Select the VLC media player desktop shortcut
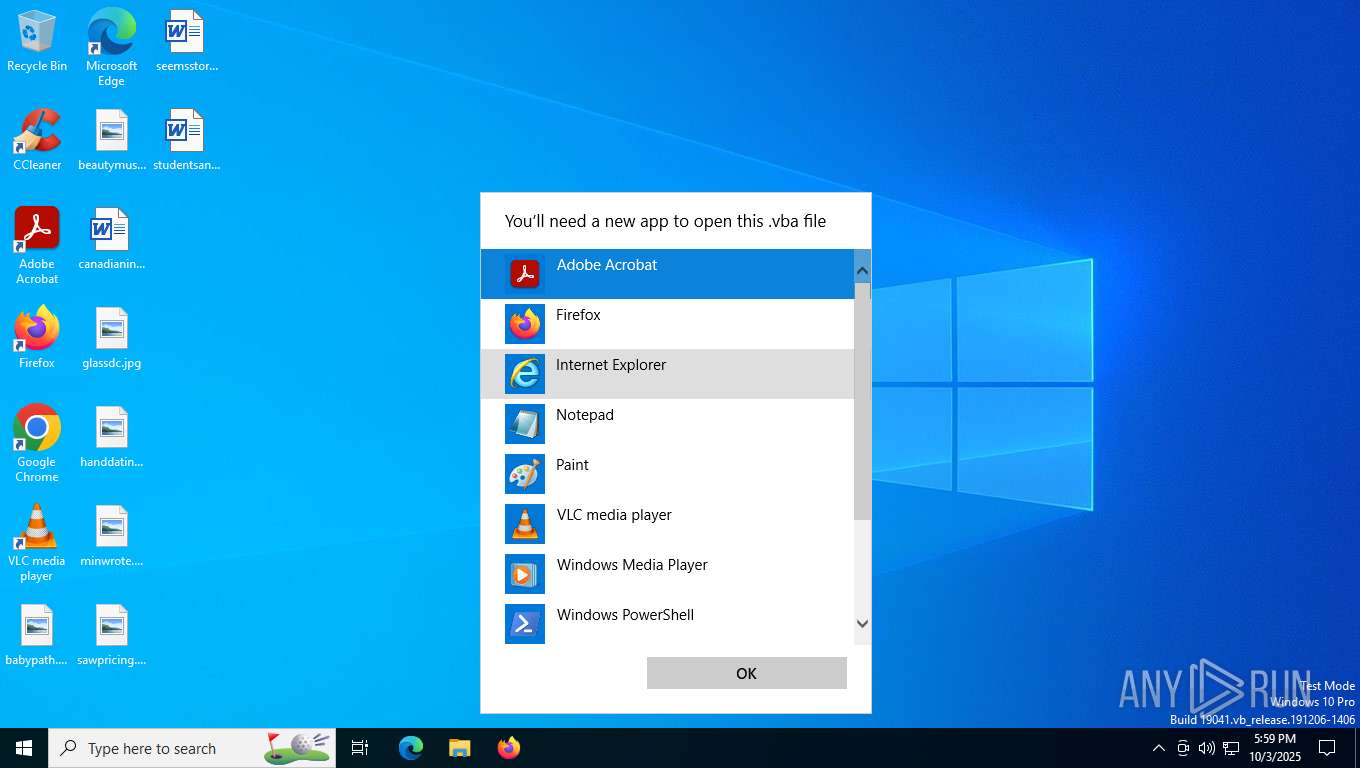The height and width of the screenshot is (768, 1360). (37, 543)
